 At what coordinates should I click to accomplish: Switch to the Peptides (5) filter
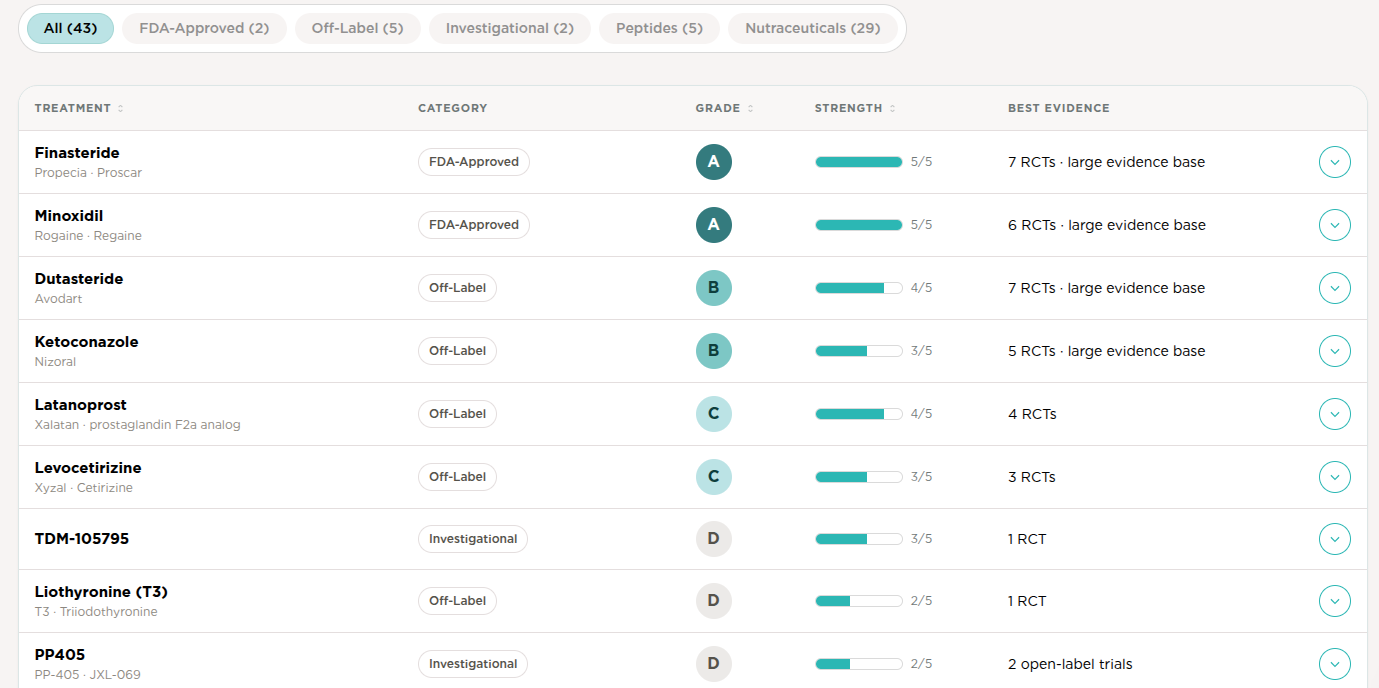tap(659, 28)
